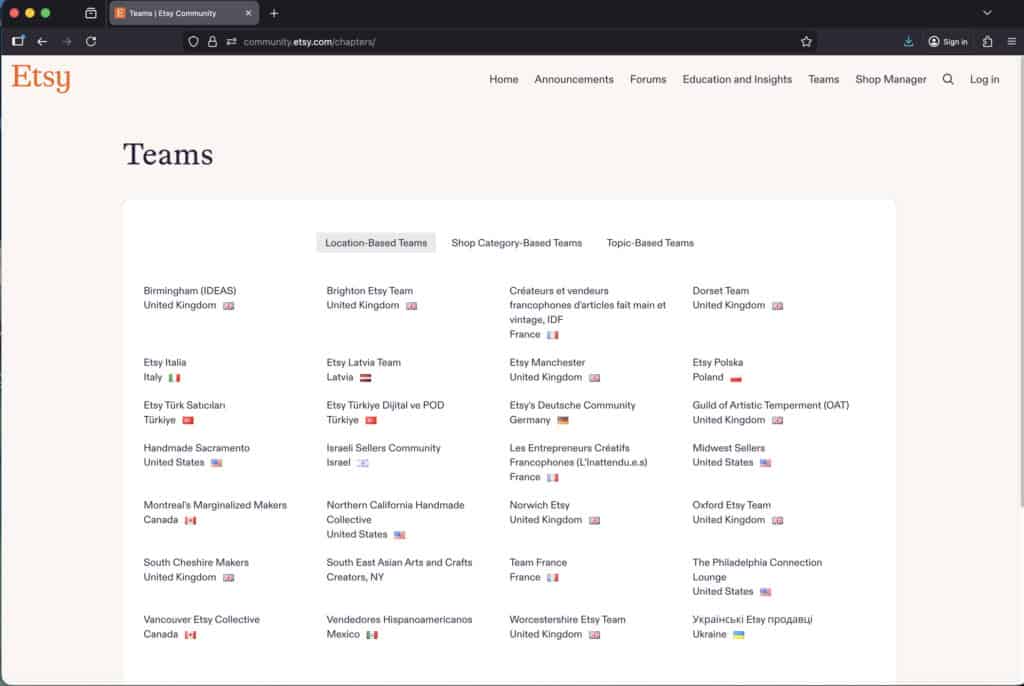Open the Forums menu item
The image size is (1024, 686).
[648, 79]
